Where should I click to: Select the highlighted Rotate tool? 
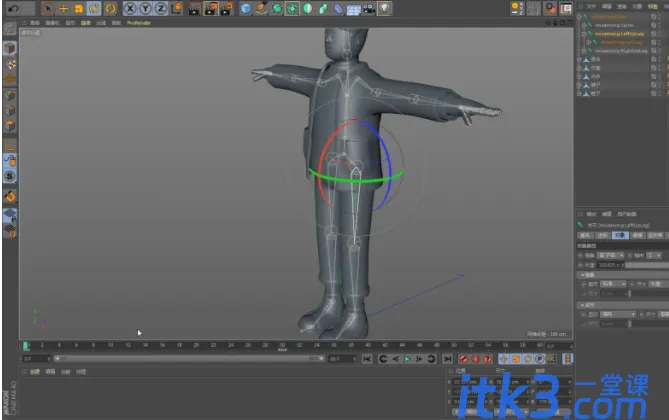click(94, 9)
